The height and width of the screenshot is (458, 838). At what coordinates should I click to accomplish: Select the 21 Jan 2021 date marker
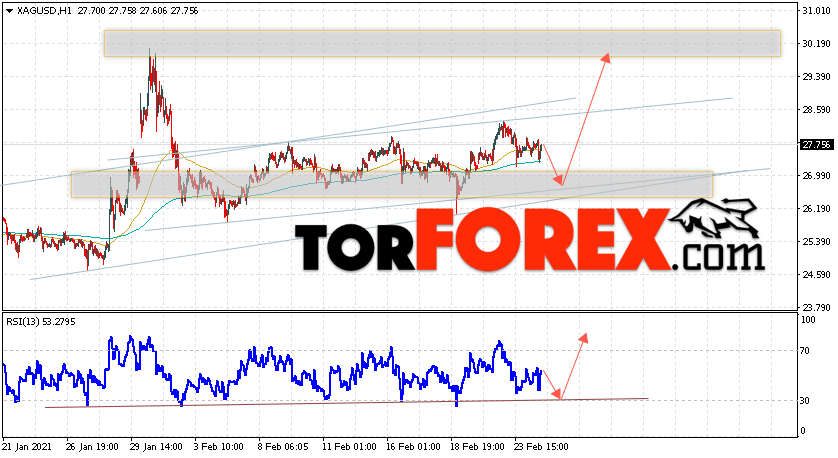[27, 447]
